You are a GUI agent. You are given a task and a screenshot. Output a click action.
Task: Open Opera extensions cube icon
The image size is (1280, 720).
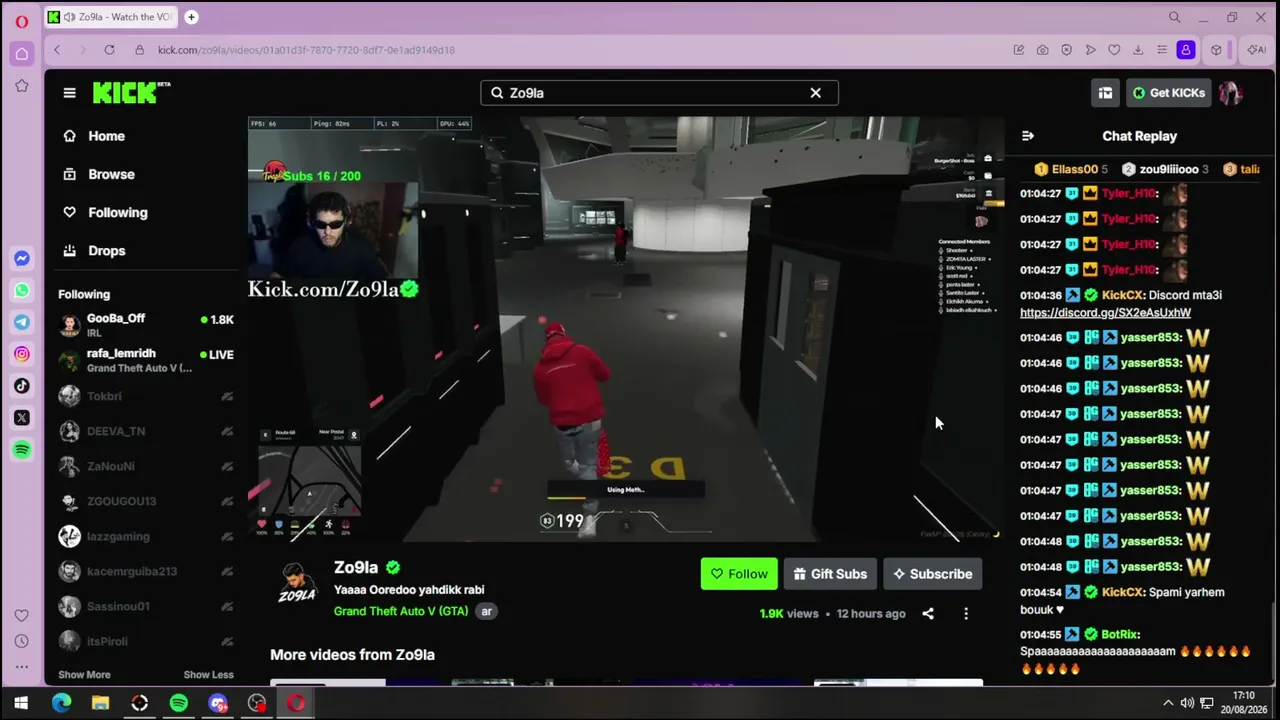(1216, 50)
